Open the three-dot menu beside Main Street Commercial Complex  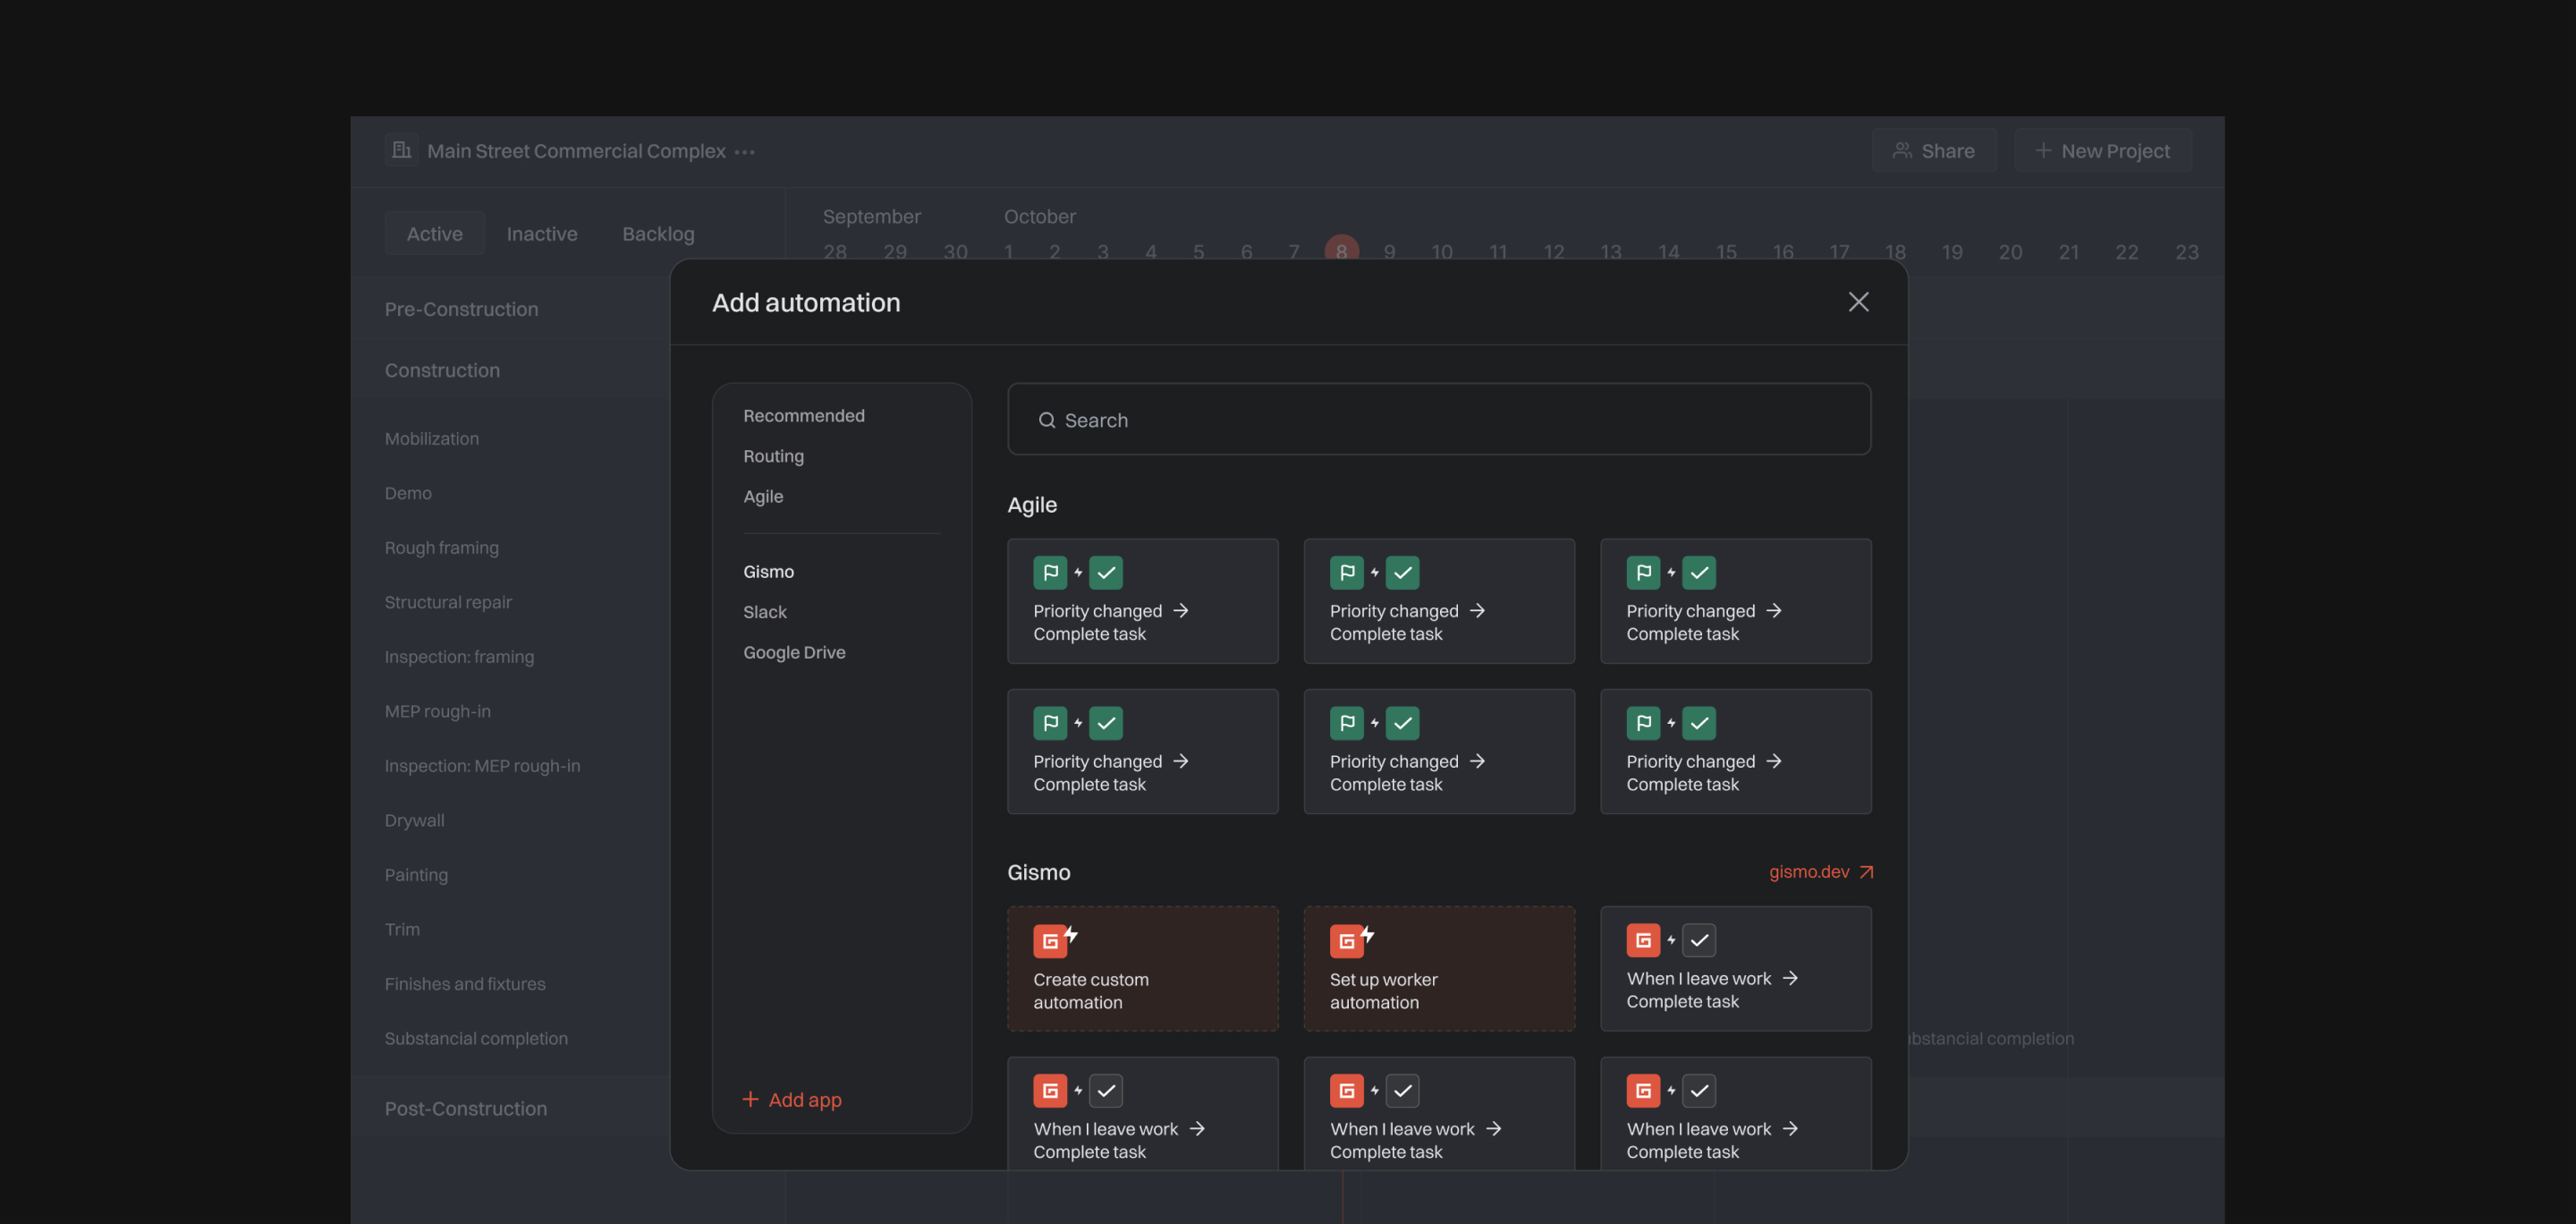pyautogui.click(x=744, y=152)
